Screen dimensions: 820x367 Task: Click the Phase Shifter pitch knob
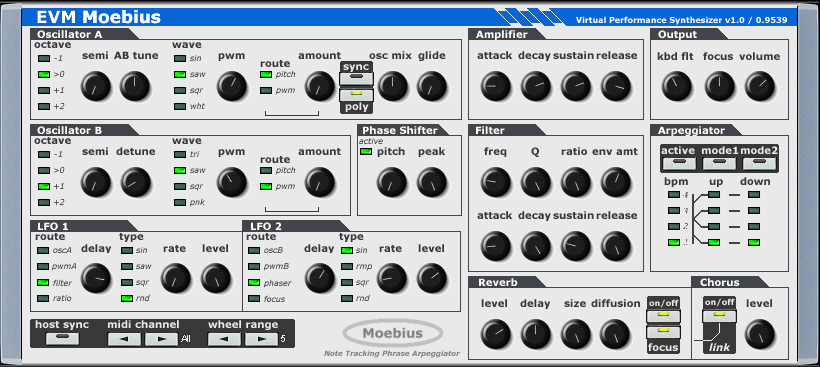coord(392,182)
